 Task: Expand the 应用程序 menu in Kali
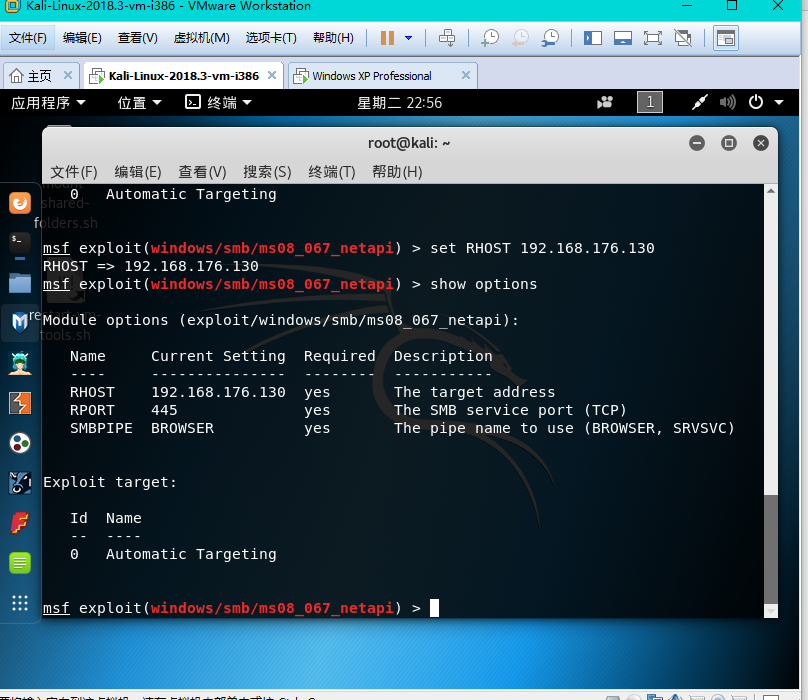click(48, 103)
